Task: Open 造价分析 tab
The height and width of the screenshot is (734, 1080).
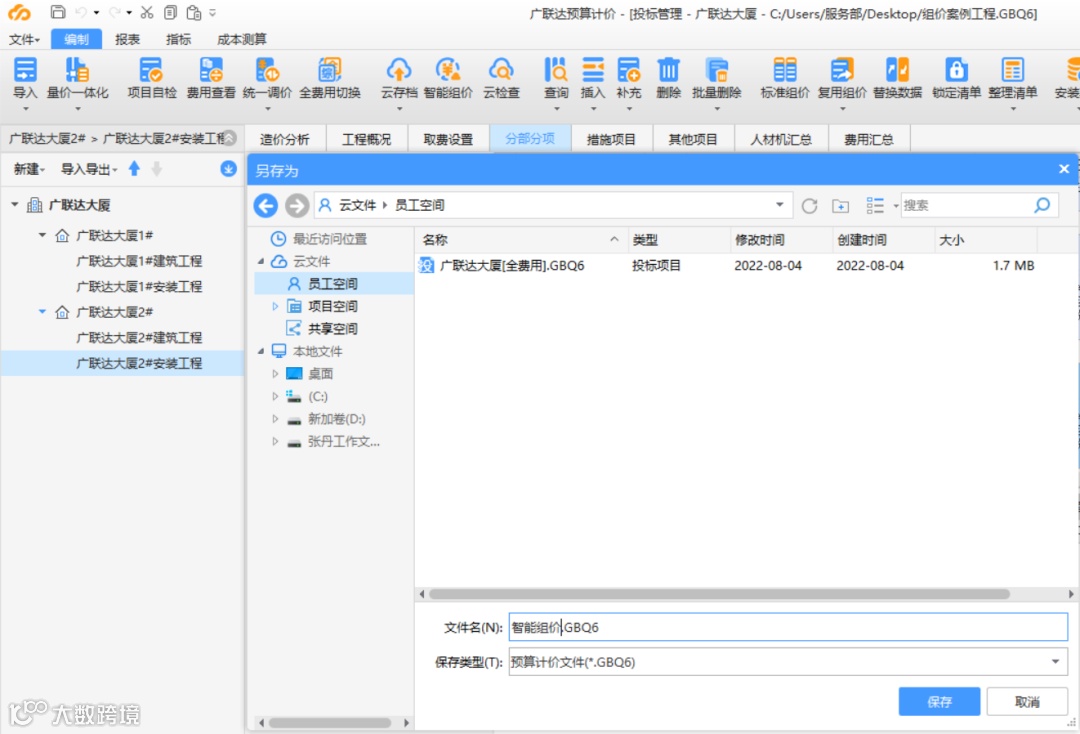Action: tap(284, 139)
